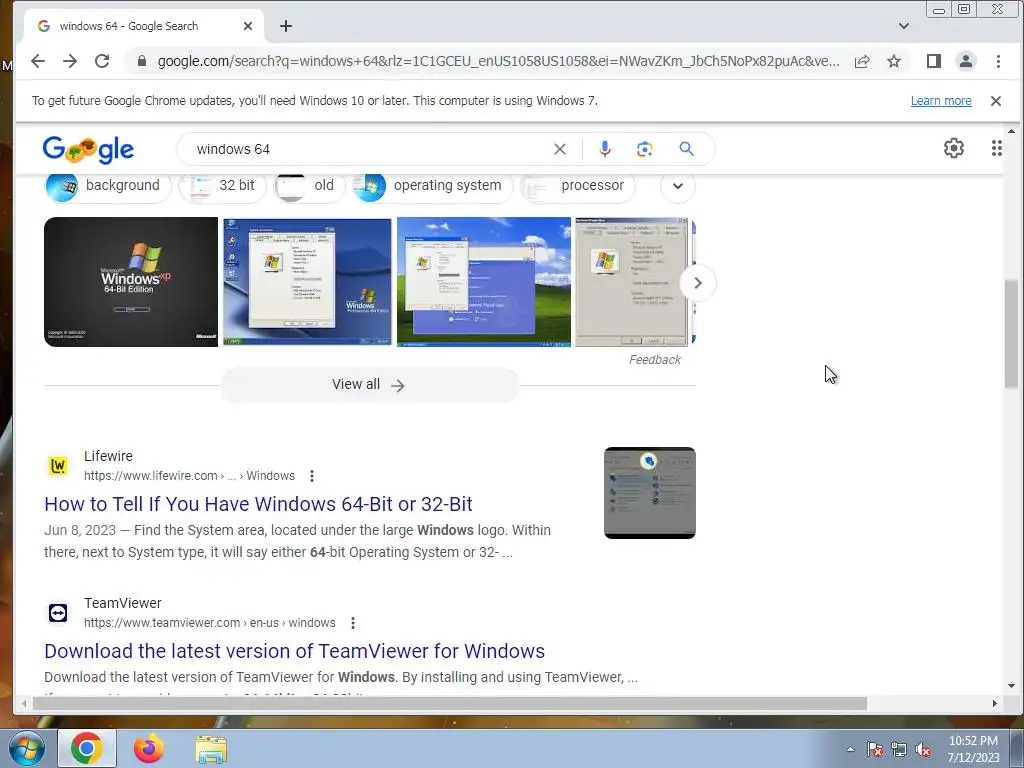
Task: Click the Lifewire site name
Action: click(x=108, y=456)
